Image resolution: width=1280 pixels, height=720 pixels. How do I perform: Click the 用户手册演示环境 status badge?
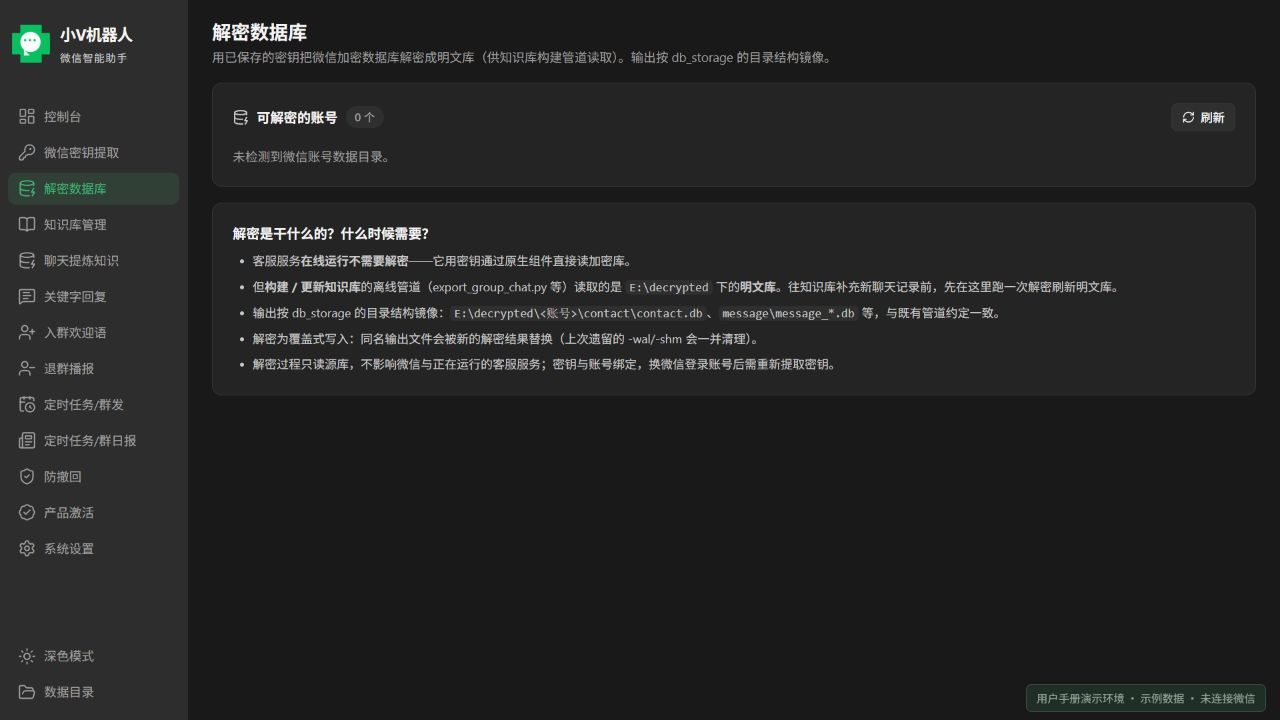[1146, 698]
